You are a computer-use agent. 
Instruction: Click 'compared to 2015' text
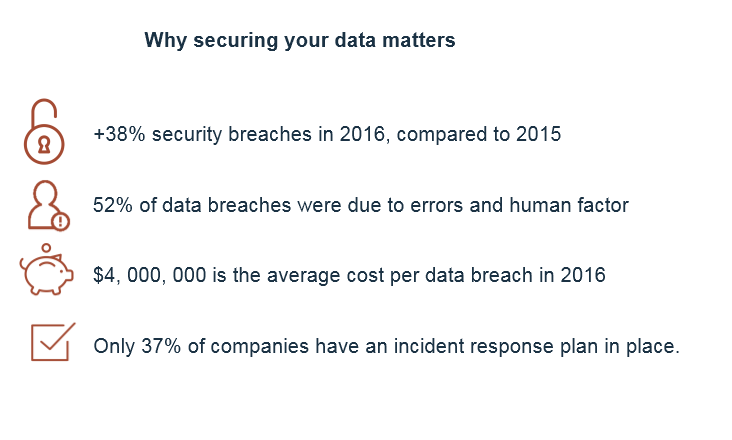479,135
